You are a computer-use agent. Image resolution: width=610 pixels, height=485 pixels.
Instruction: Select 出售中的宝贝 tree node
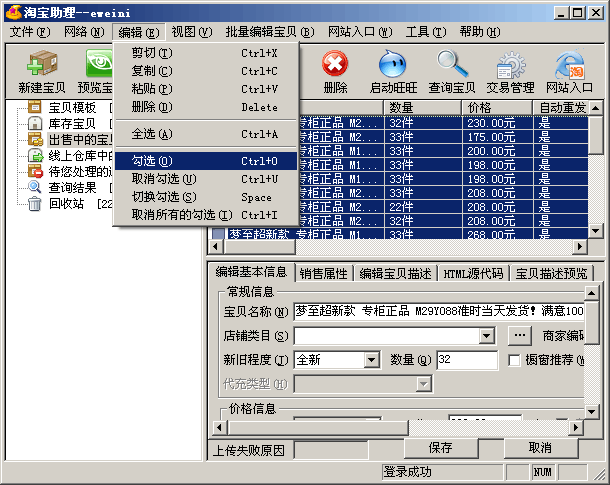point(80,139)
